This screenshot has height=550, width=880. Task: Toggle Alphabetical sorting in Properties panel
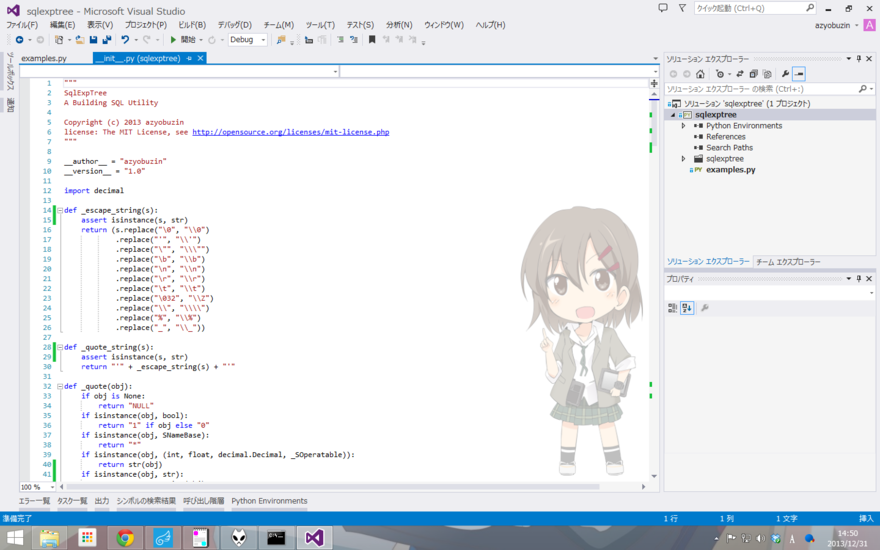pyautogui.click(x=687, y=308)
